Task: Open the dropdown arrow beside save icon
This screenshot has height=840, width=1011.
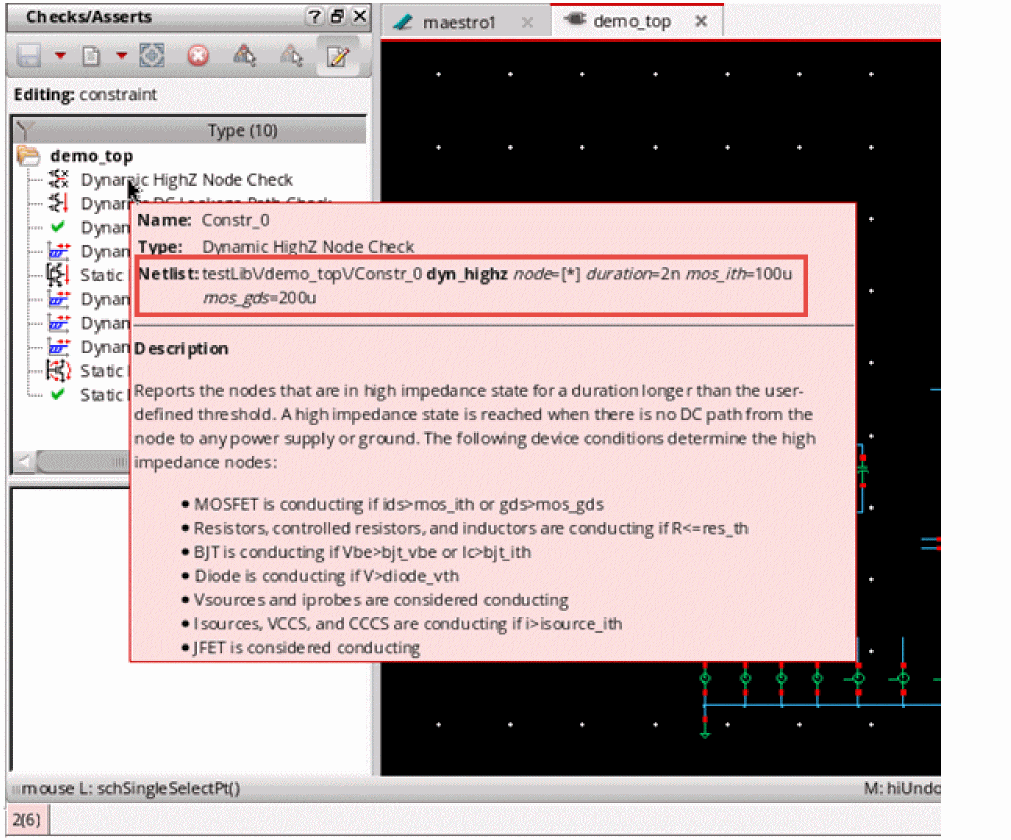Action: click(60, 56)
